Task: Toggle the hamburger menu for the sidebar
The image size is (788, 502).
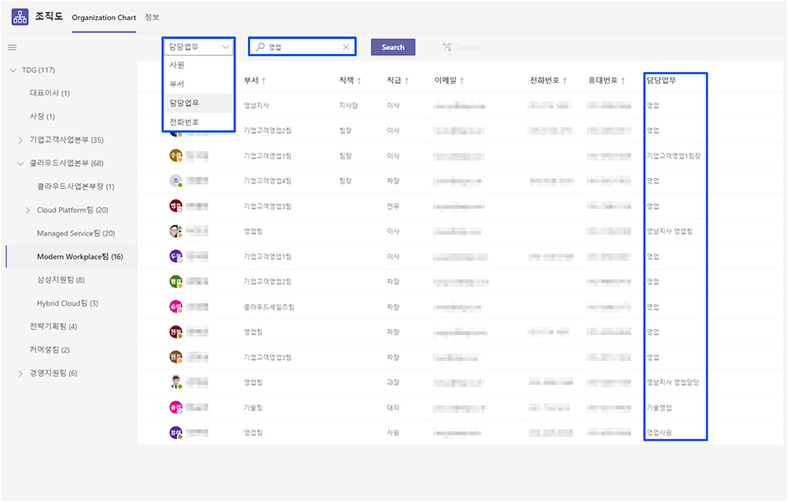Action: [12, 47]
